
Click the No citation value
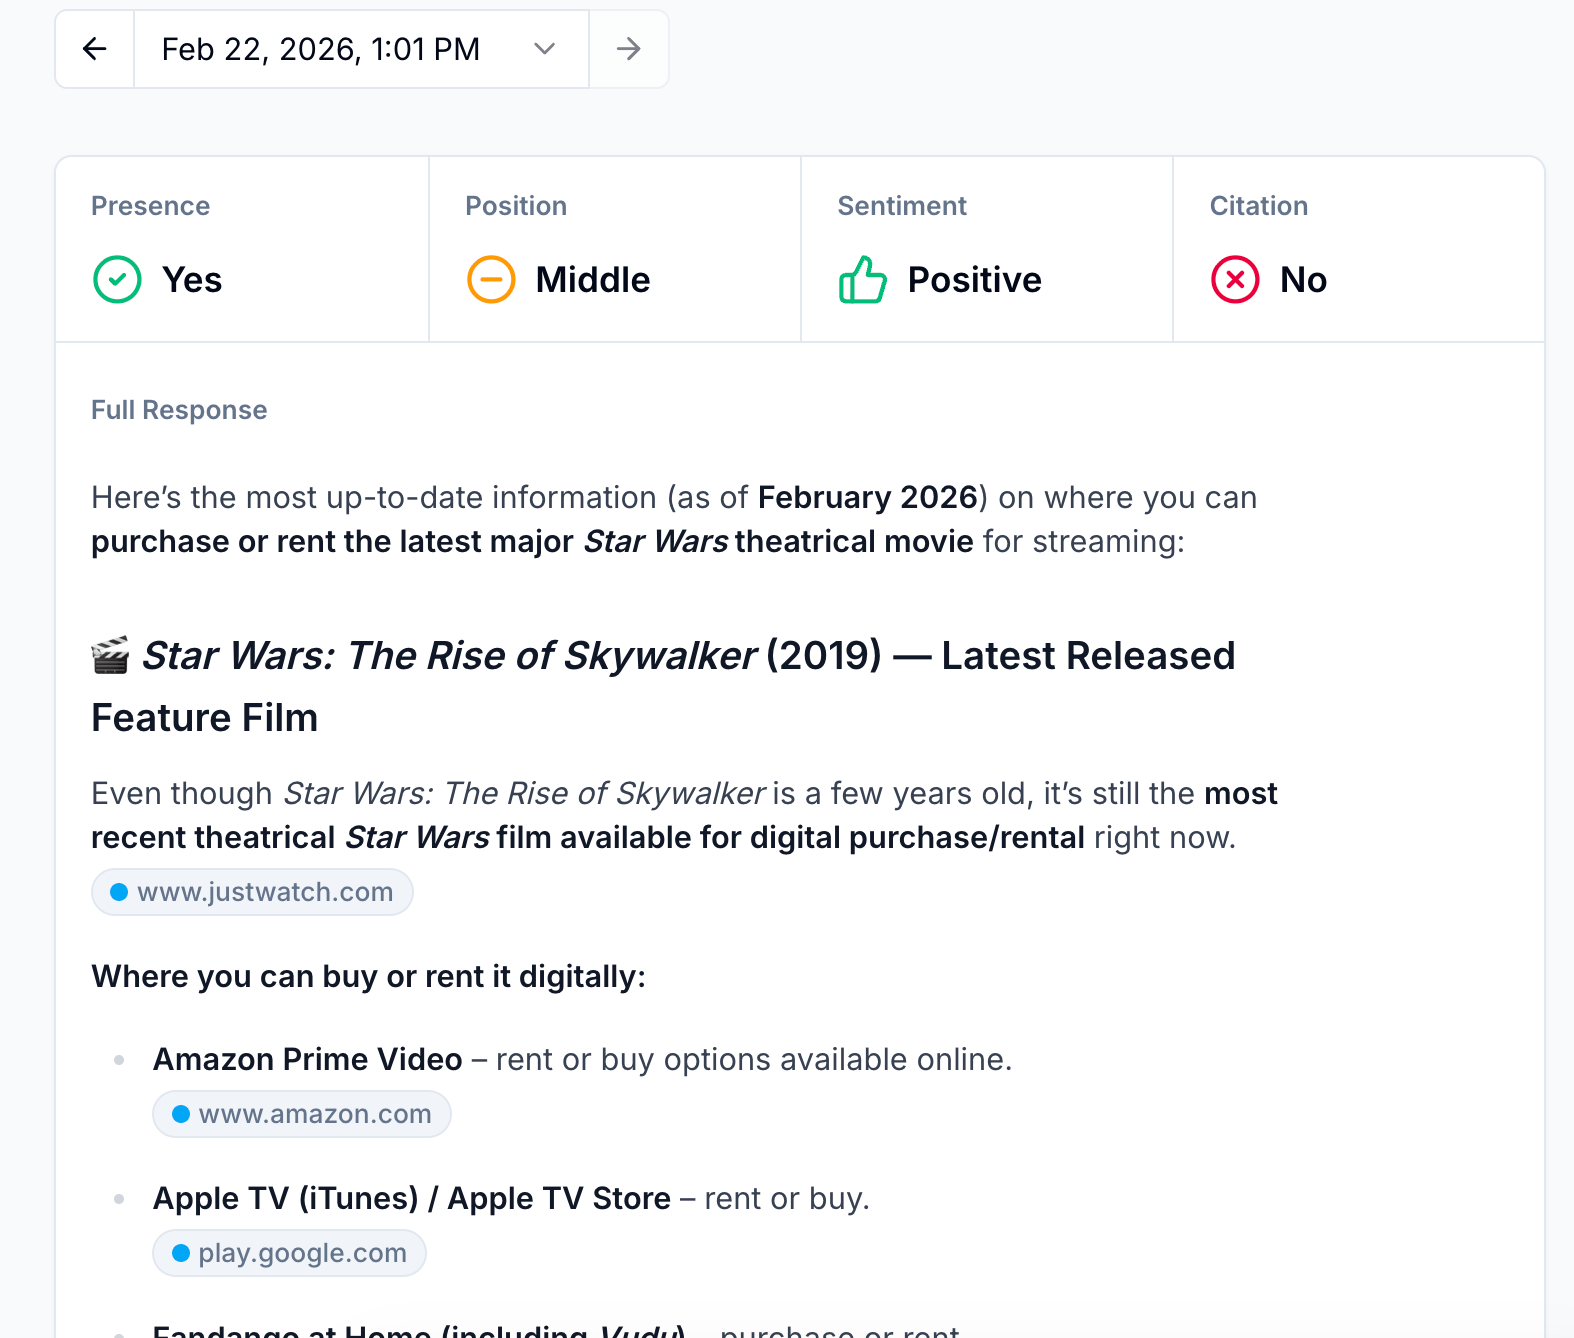pyautogui.click(x=1304, y=280)
